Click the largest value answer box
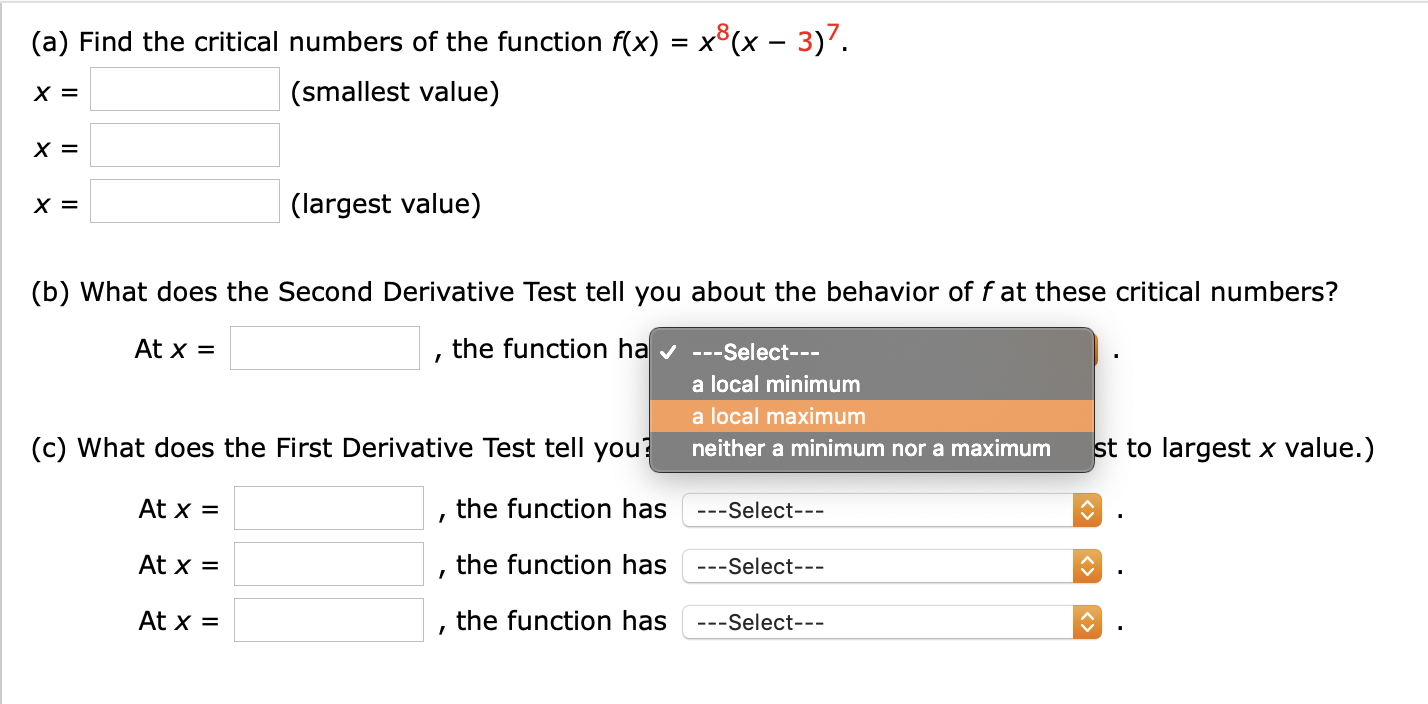Screen dimensions: 1428x704 point(184,201)
